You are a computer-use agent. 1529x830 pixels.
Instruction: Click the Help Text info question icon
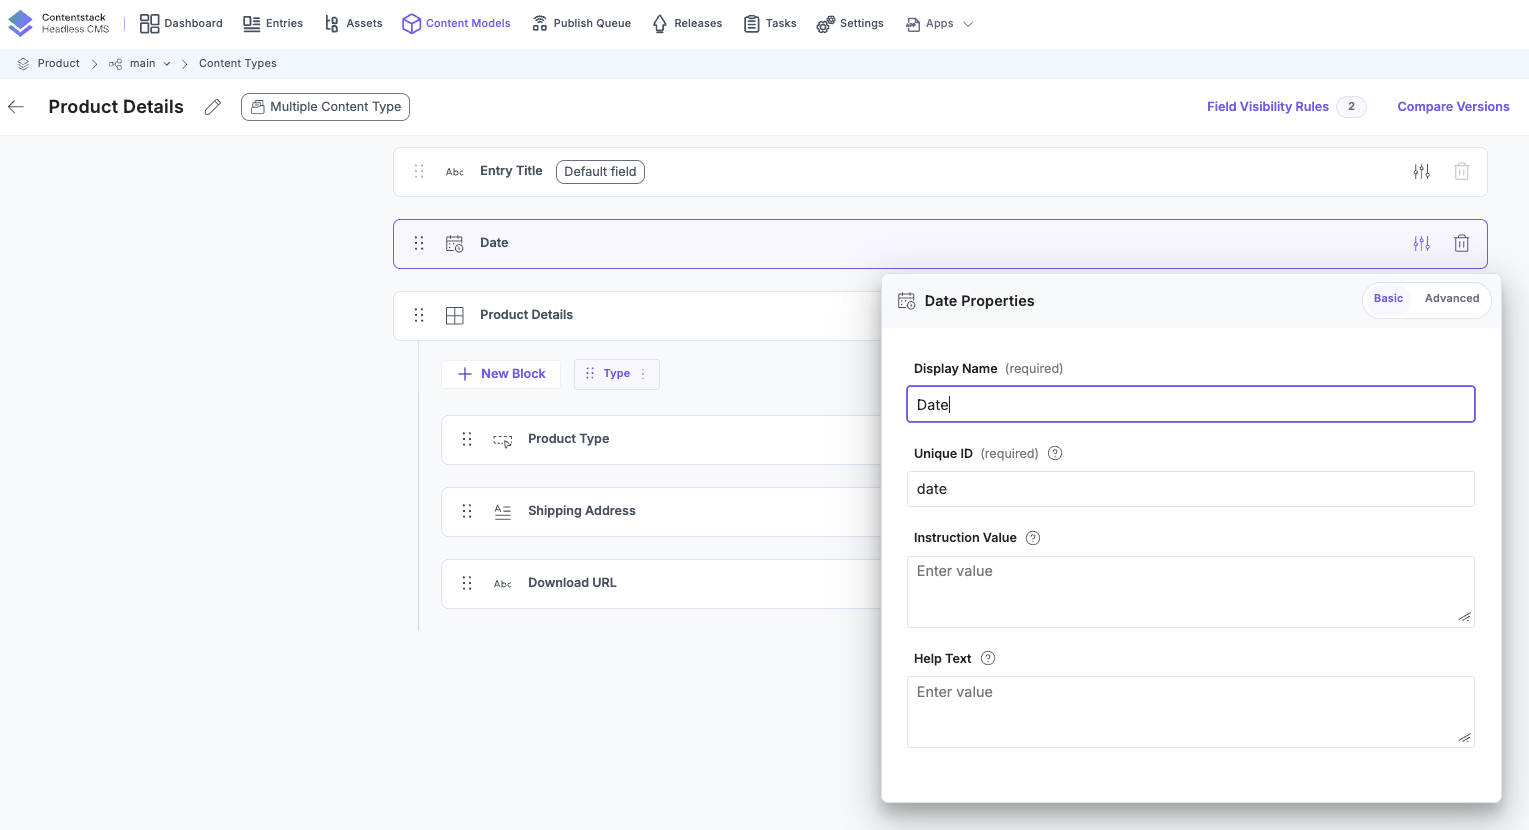988,658
